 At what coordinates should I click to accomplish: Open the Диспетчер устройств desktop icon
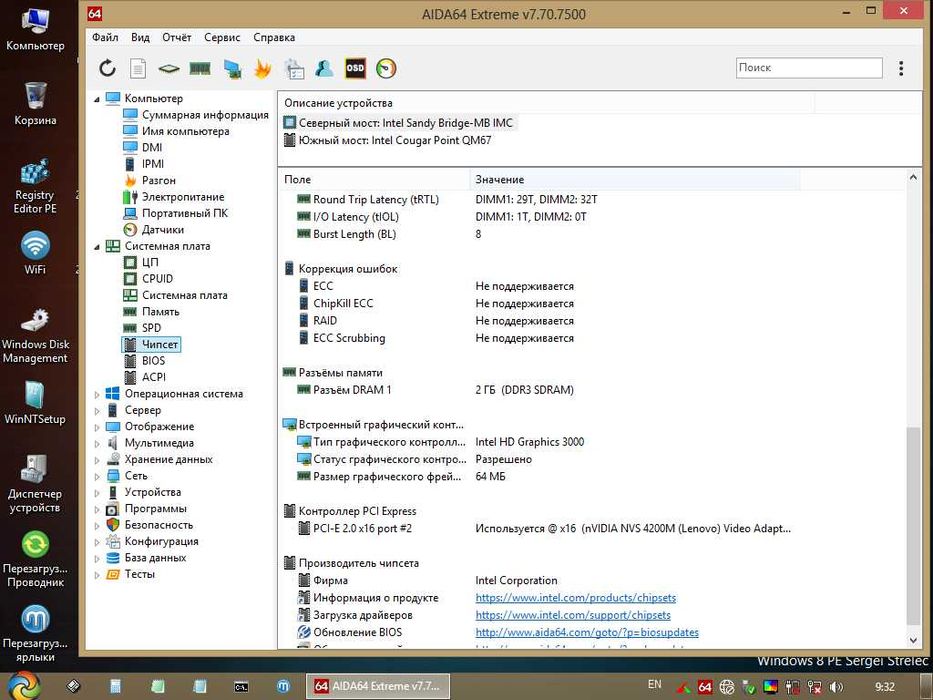tap(35, 484)
